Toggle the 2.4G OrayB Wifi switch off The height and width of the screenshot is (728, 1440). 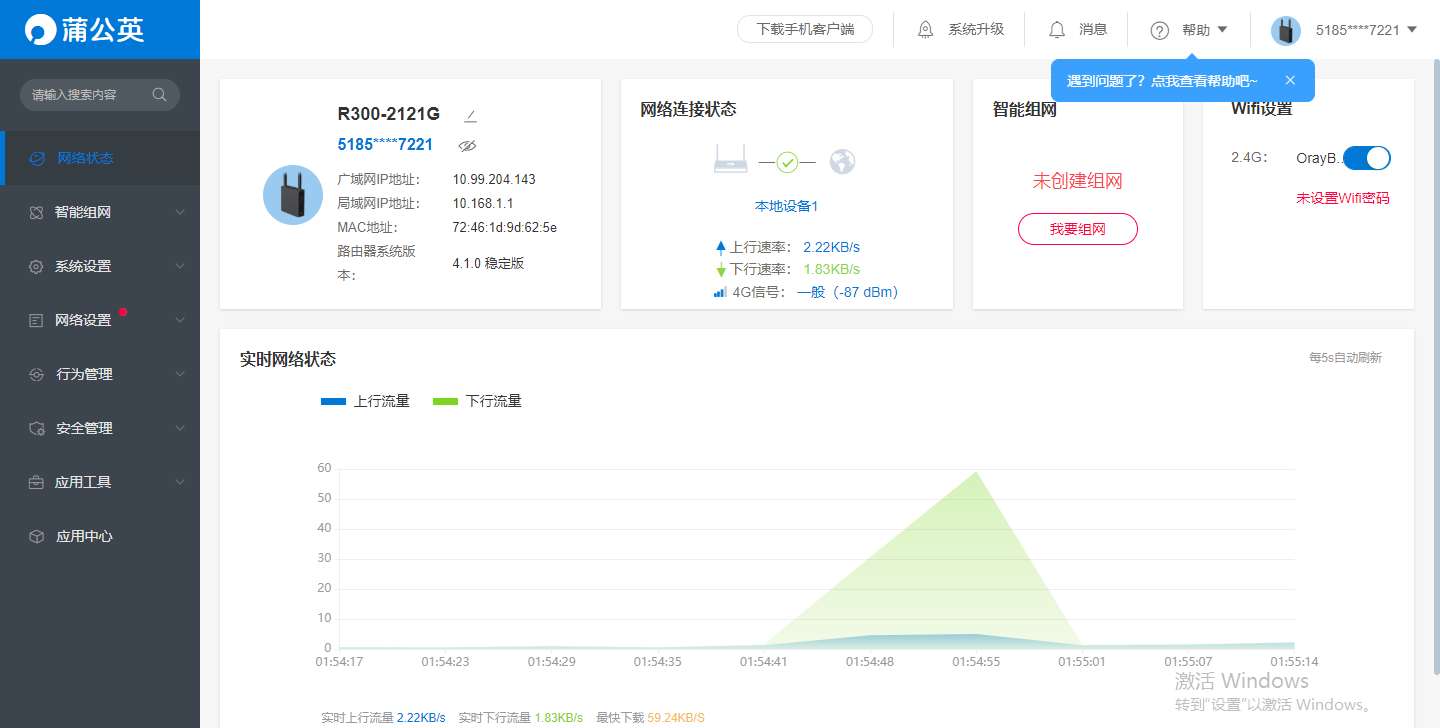pyautogui.click(x=1368, y=158)
